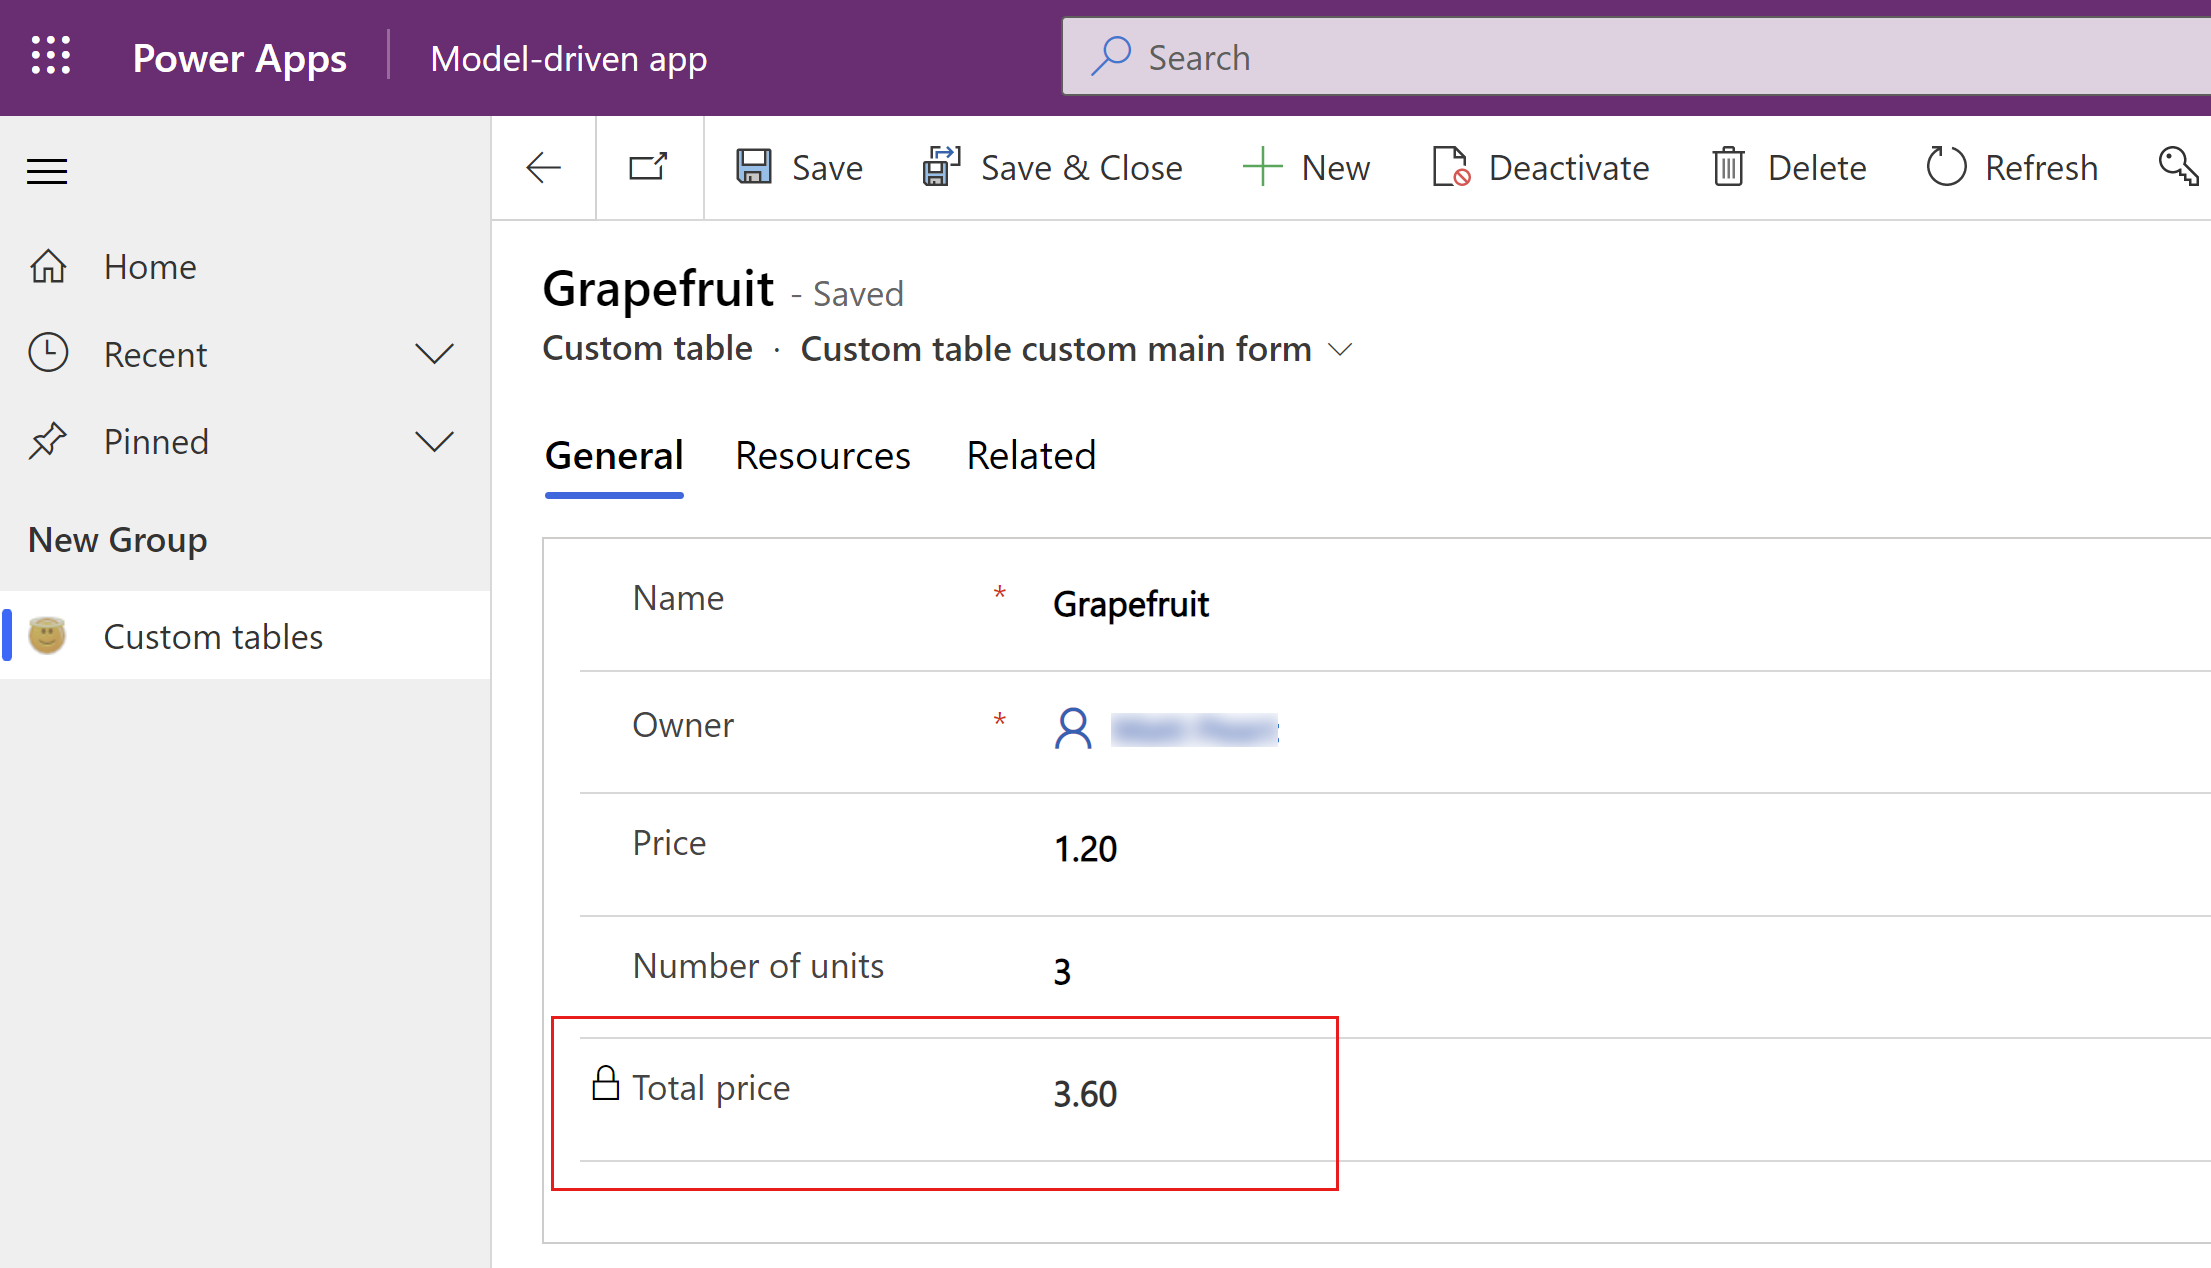Click the back arrow button

coord(542,167)
